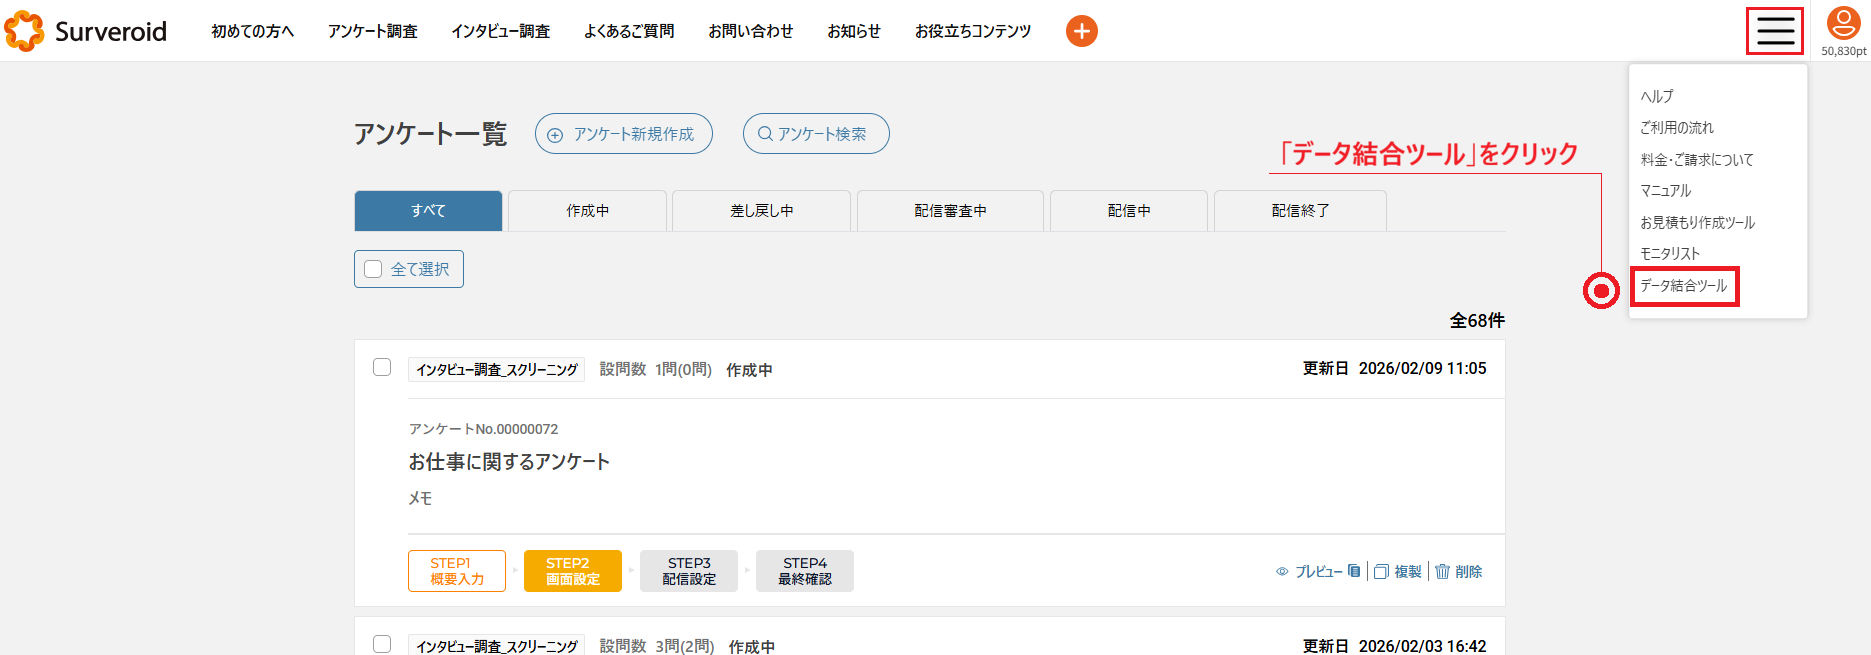Click the Surveroid logo icon
Viewport: 1871px width, 655px height.
coord(24,31)
